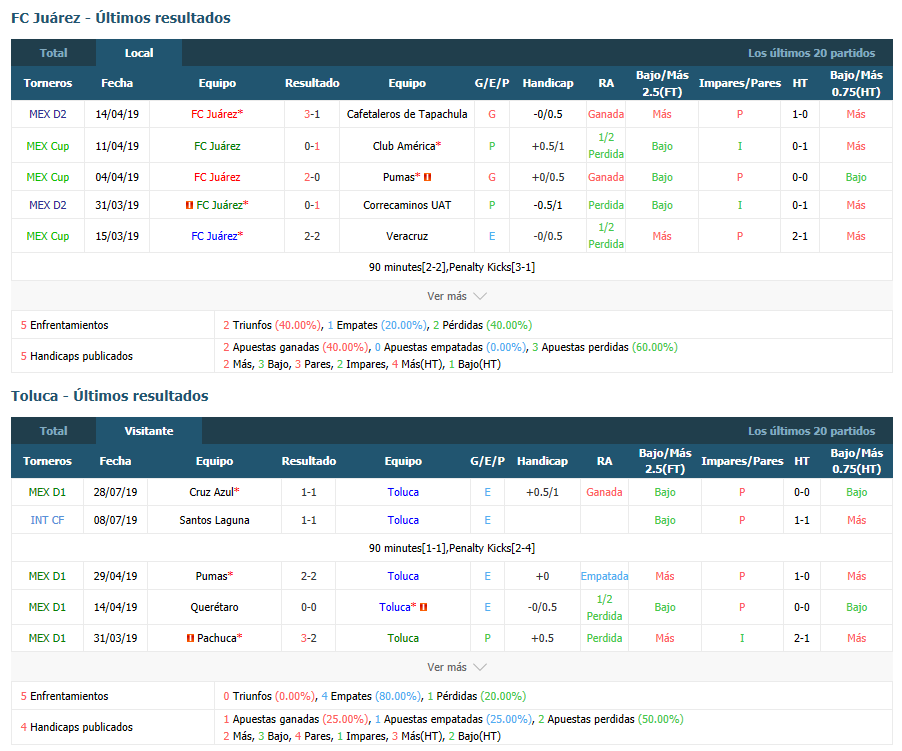Click FC Juárez team name in 15/03/19 row
The image size is (902, 751).
coord(214,236)
